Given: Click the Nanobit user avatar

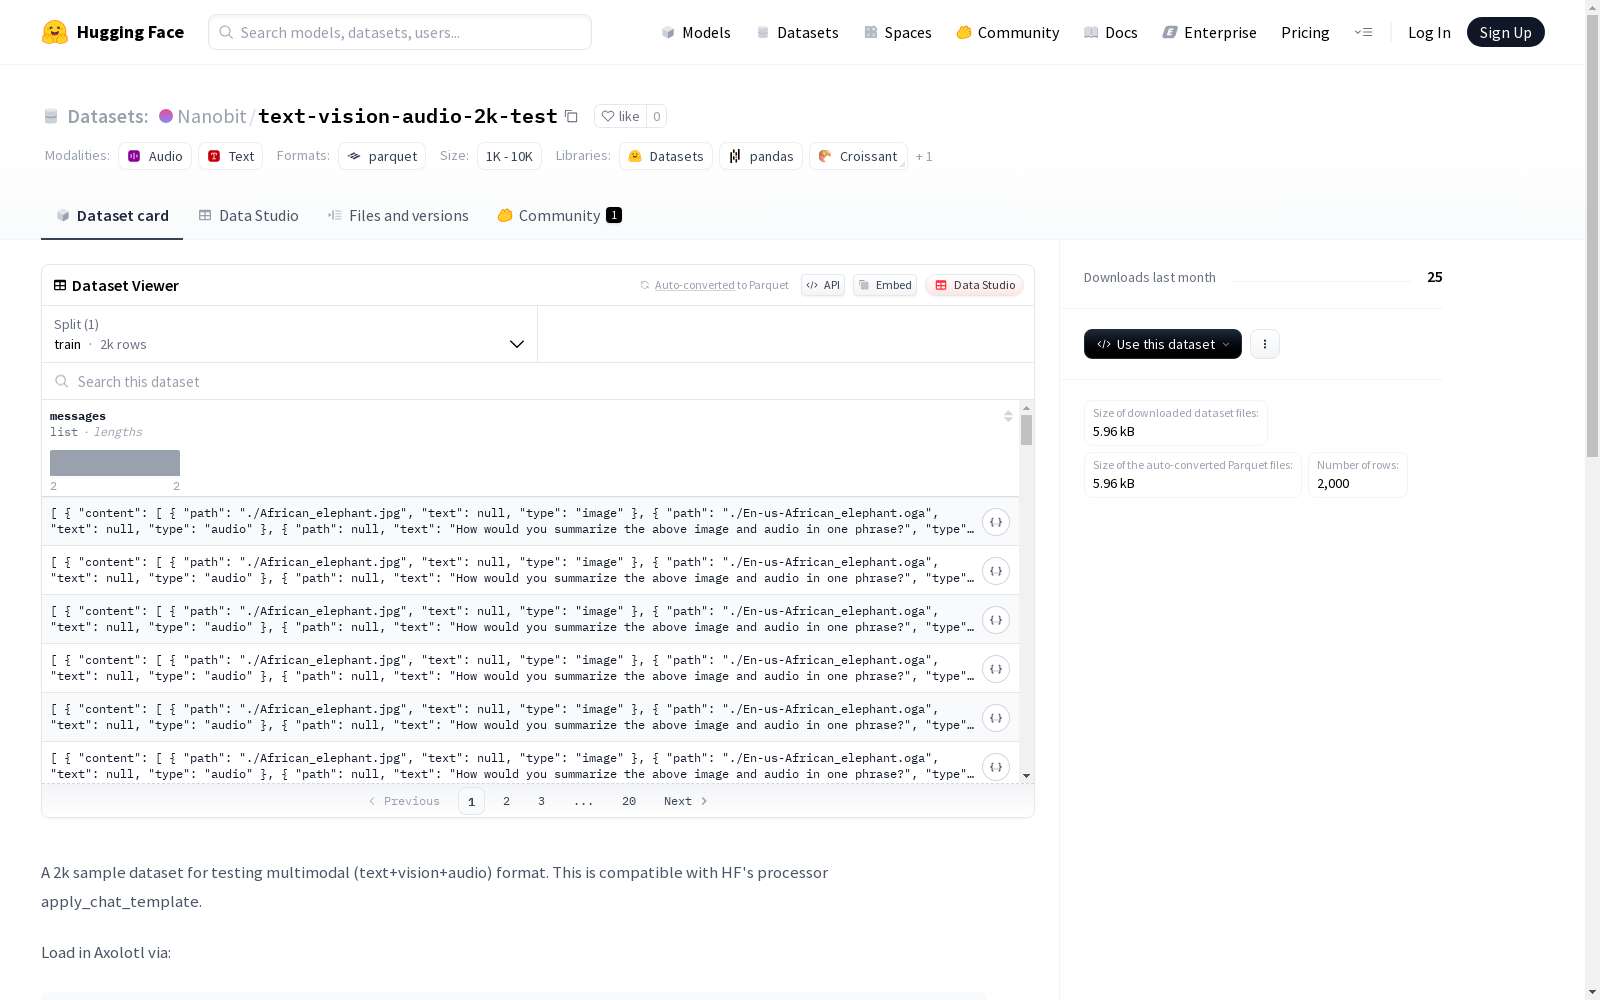Looking at the screenshot, I should pos(166,116).
